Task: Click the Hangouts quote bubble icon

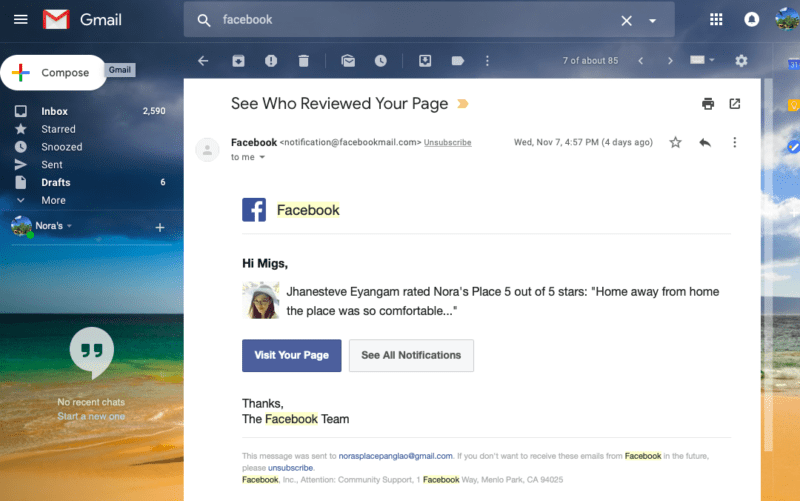Action: (92, 353)
